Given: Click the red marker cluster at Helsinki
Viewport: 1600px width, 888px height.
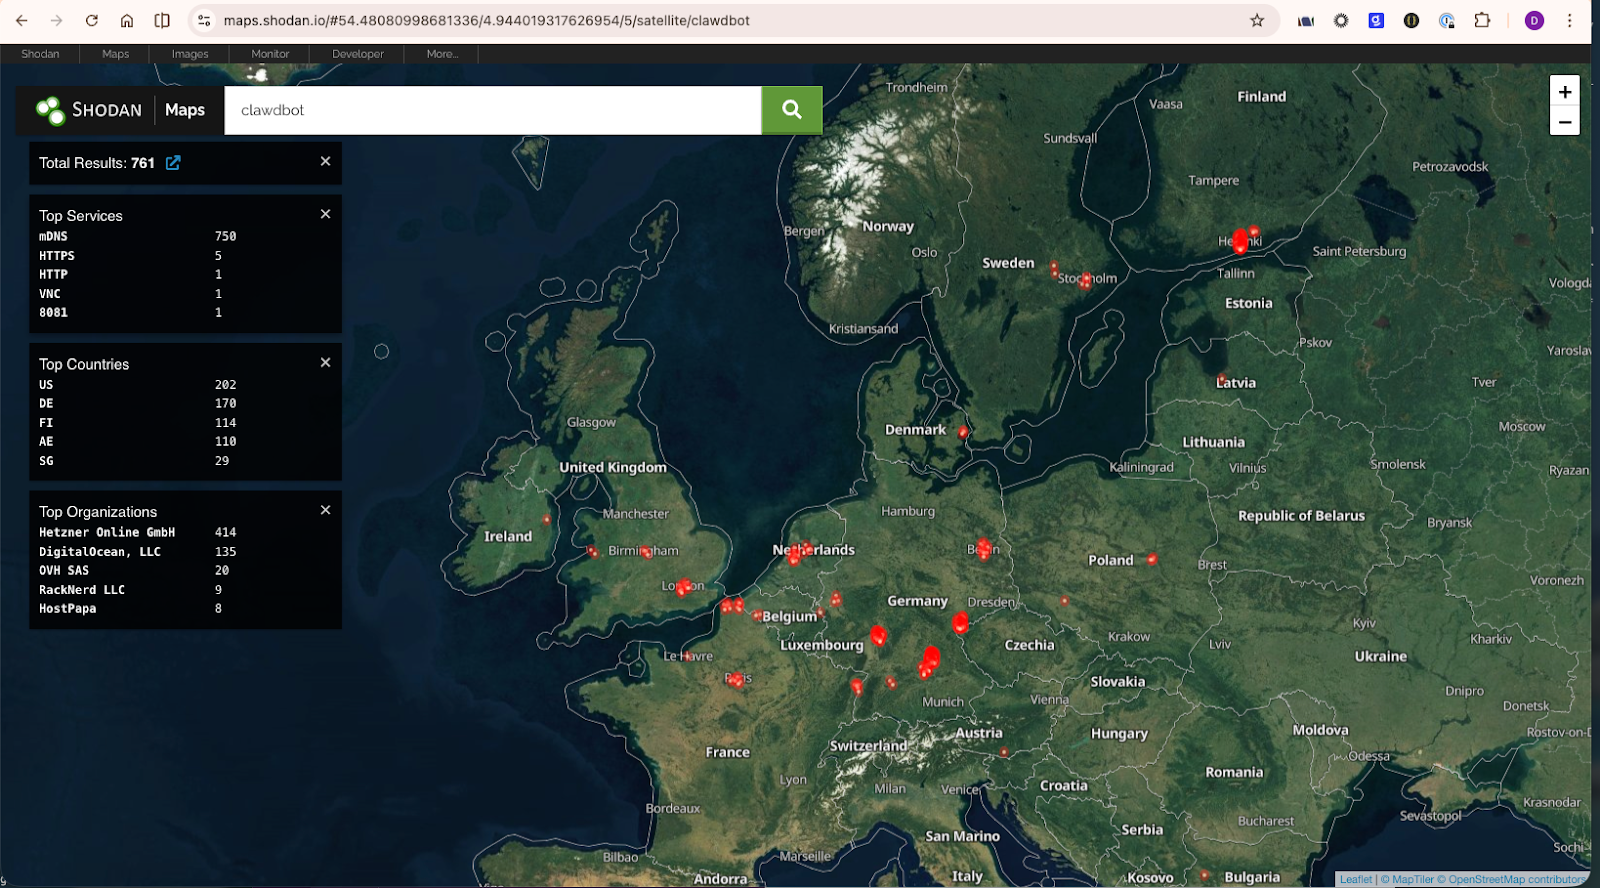Looking at the screenshot, I should point(1241,241).
